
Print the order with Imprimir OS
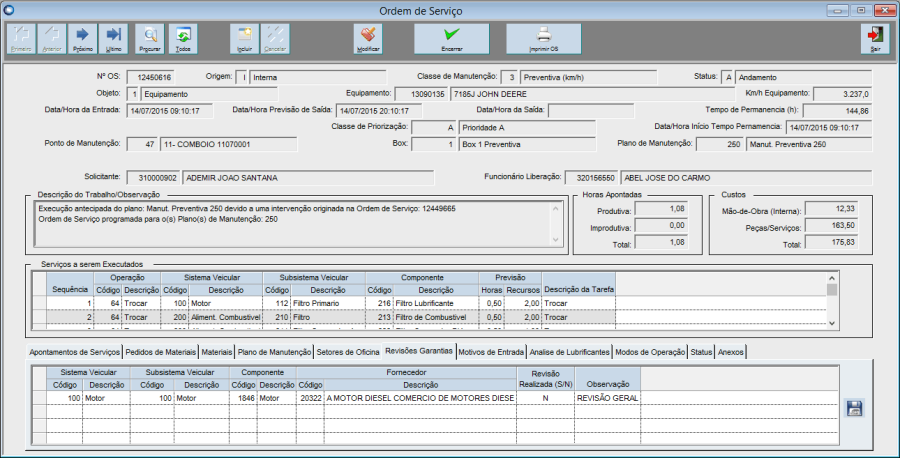pyautogui.click(x=543, y=38)
